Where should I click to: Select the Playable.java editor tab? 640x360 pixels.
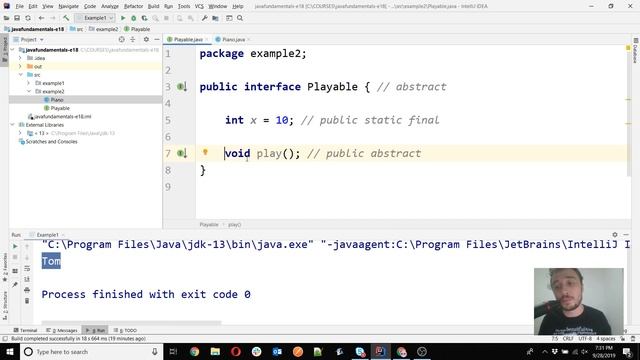[188, 40]
